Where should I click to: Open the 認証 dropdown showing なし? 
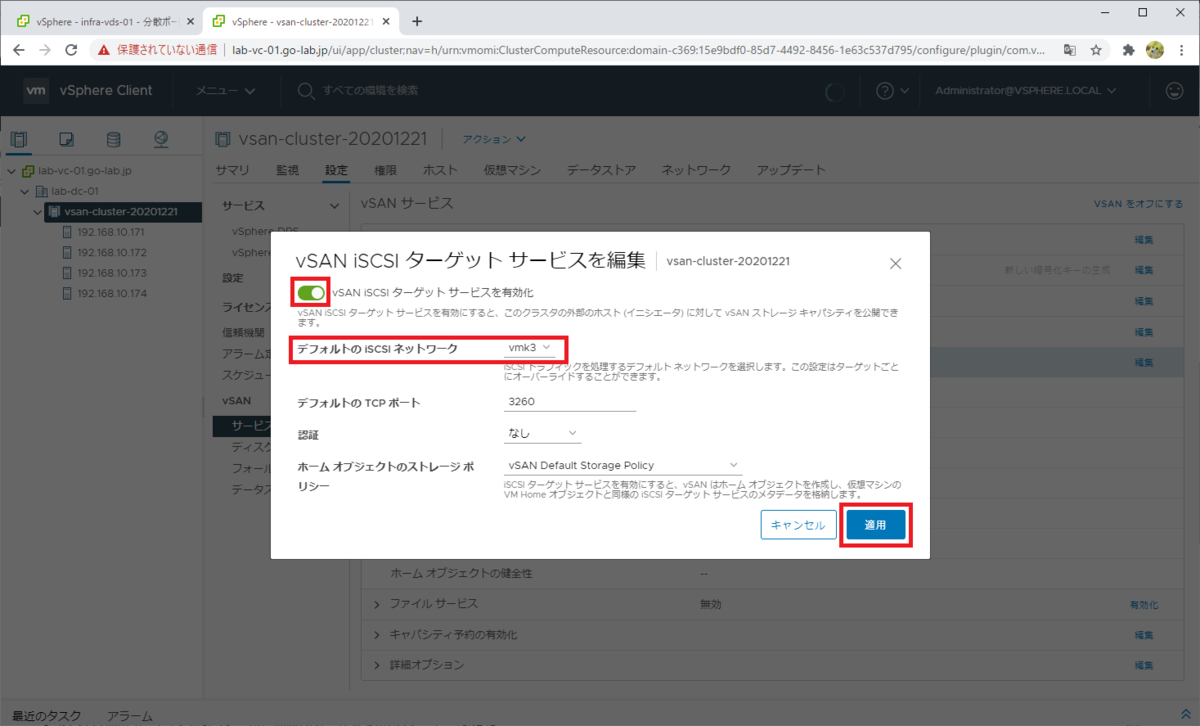point(542,433)
